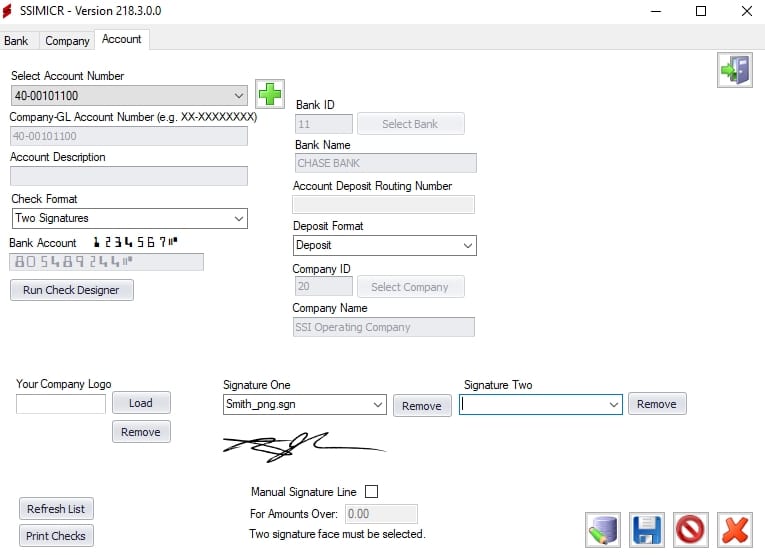Switch to the Bank tab
This screenshot has height=555, width=765.
[16, 41]
